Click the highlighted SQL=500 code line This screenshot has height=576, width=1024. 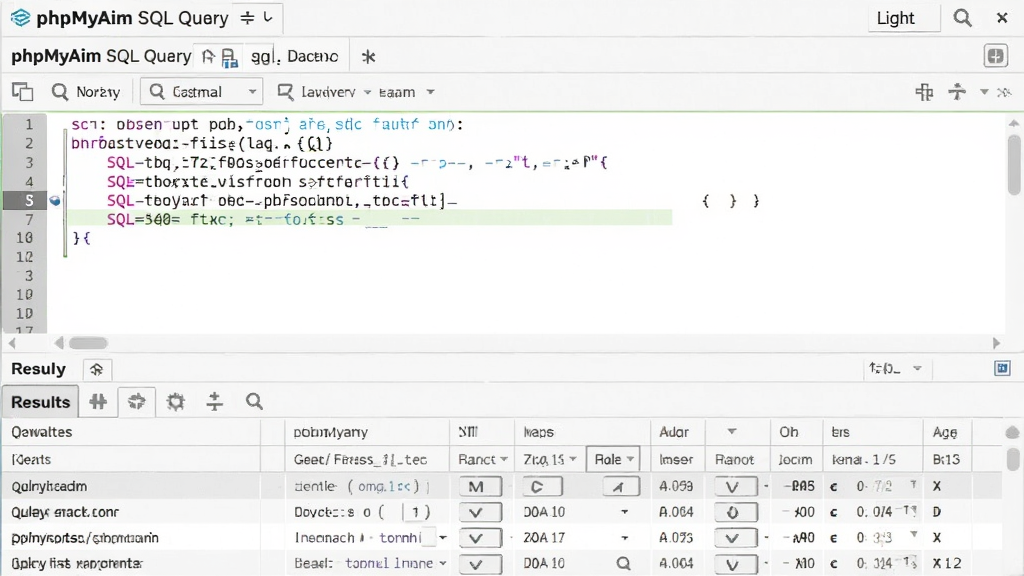pyautogui.click(x=370, y=219)
